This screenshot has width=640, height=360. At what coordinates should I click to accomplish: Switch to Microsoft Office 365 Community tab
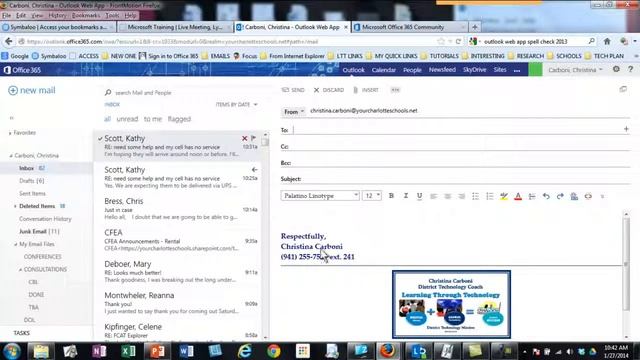[x=409, y=27]
